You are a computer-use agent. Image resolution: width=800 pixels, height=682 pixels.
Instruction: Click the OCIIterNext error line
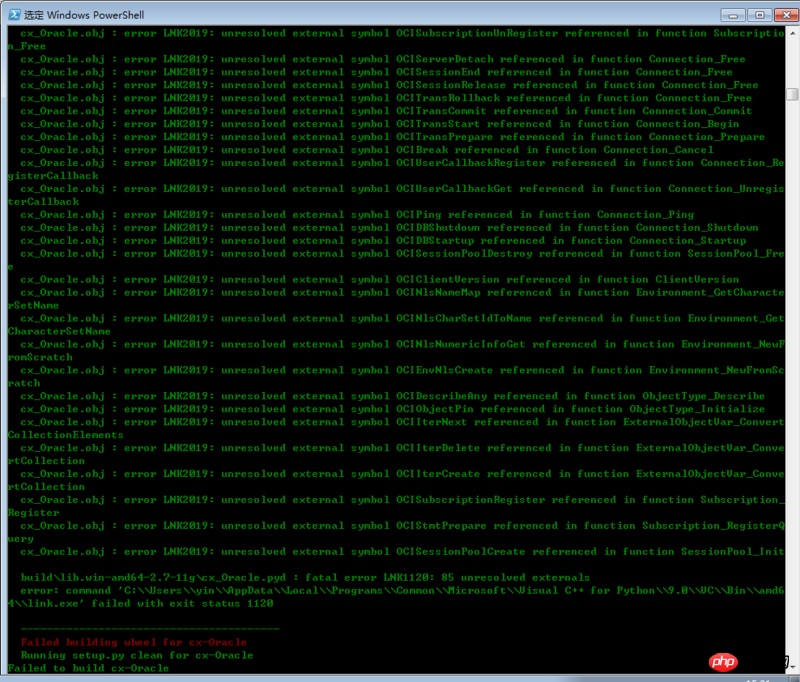(x=396, y=428)
